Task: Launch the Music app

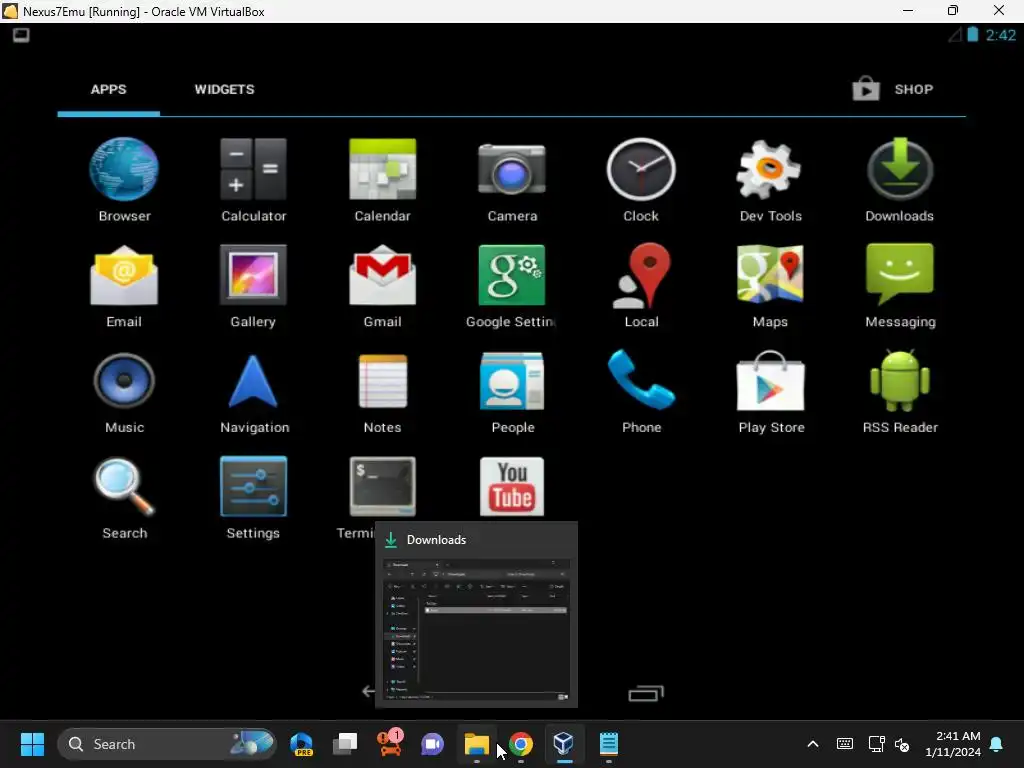Action: 124,391
